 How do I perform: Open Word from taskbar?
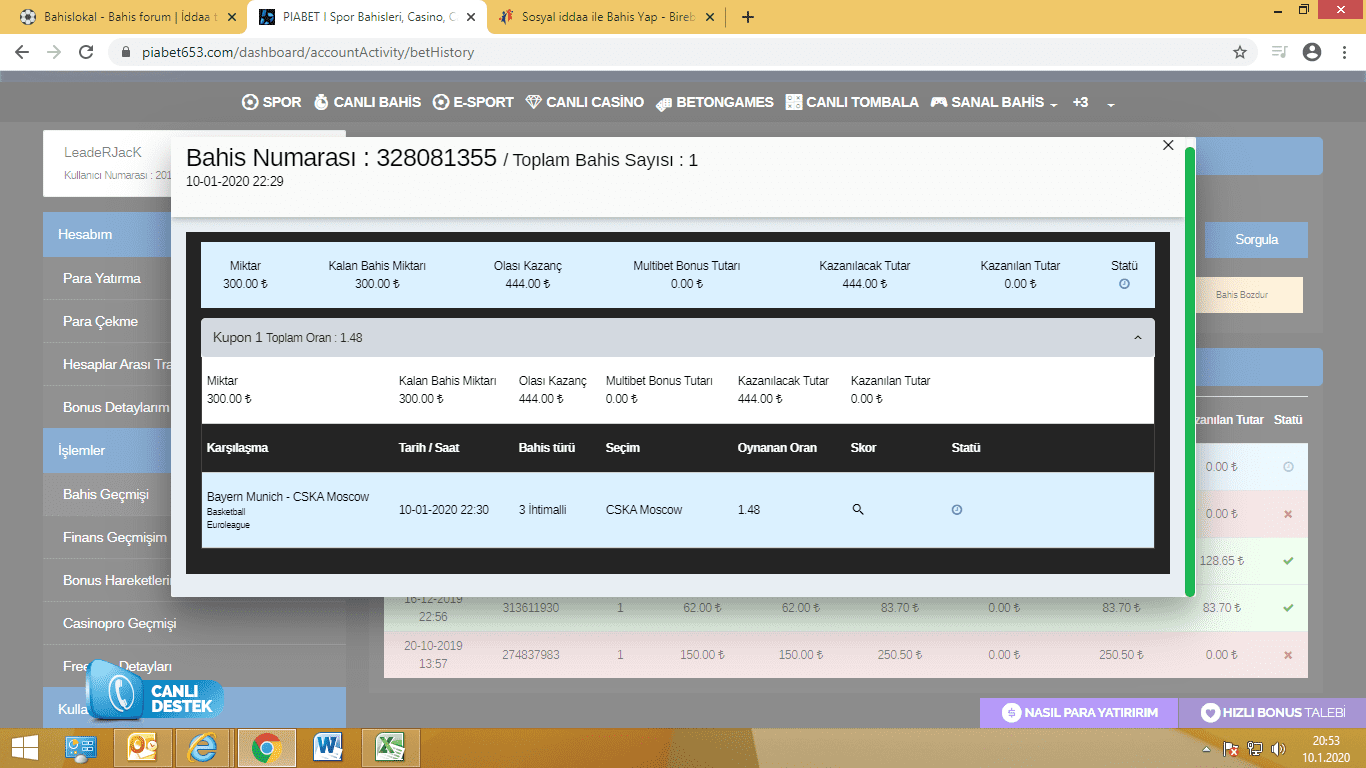click(328, 748)
